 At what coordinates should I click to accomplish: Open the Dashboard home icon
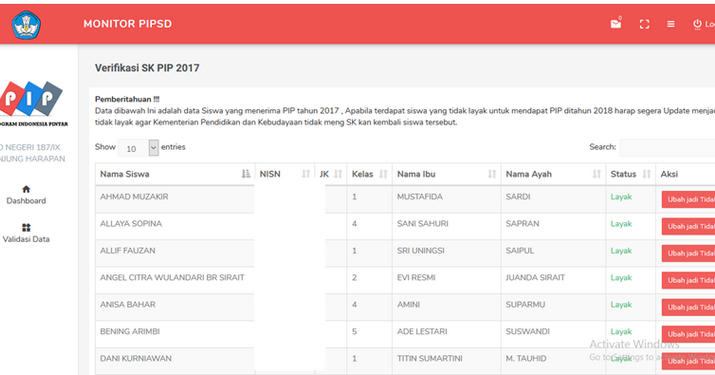click(26, 189)
